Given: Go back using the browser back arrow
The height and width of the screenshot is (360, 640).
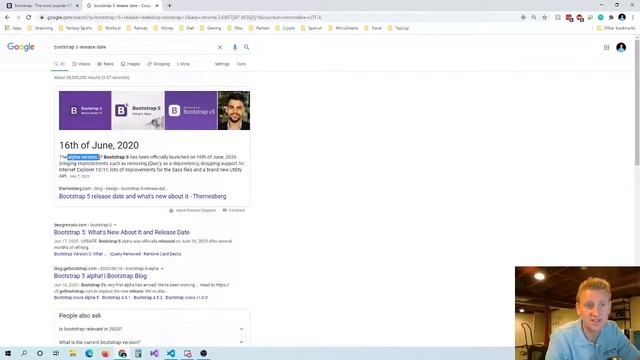Looking at the screenshot, I should point(7,18).
